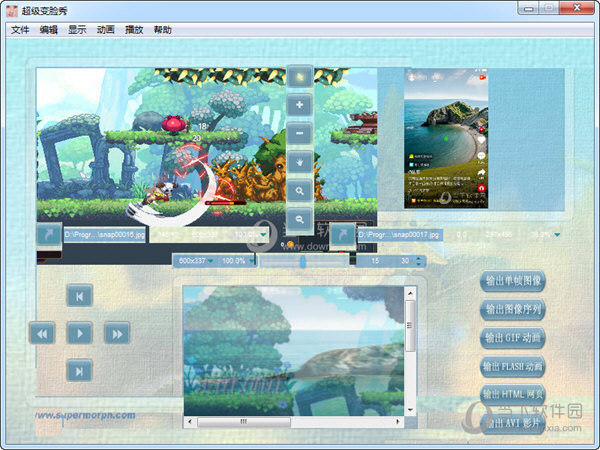Open the 帮助 menu
Image resolution: width=600 pixels, height=450 pixels.
tap(163, 30)
